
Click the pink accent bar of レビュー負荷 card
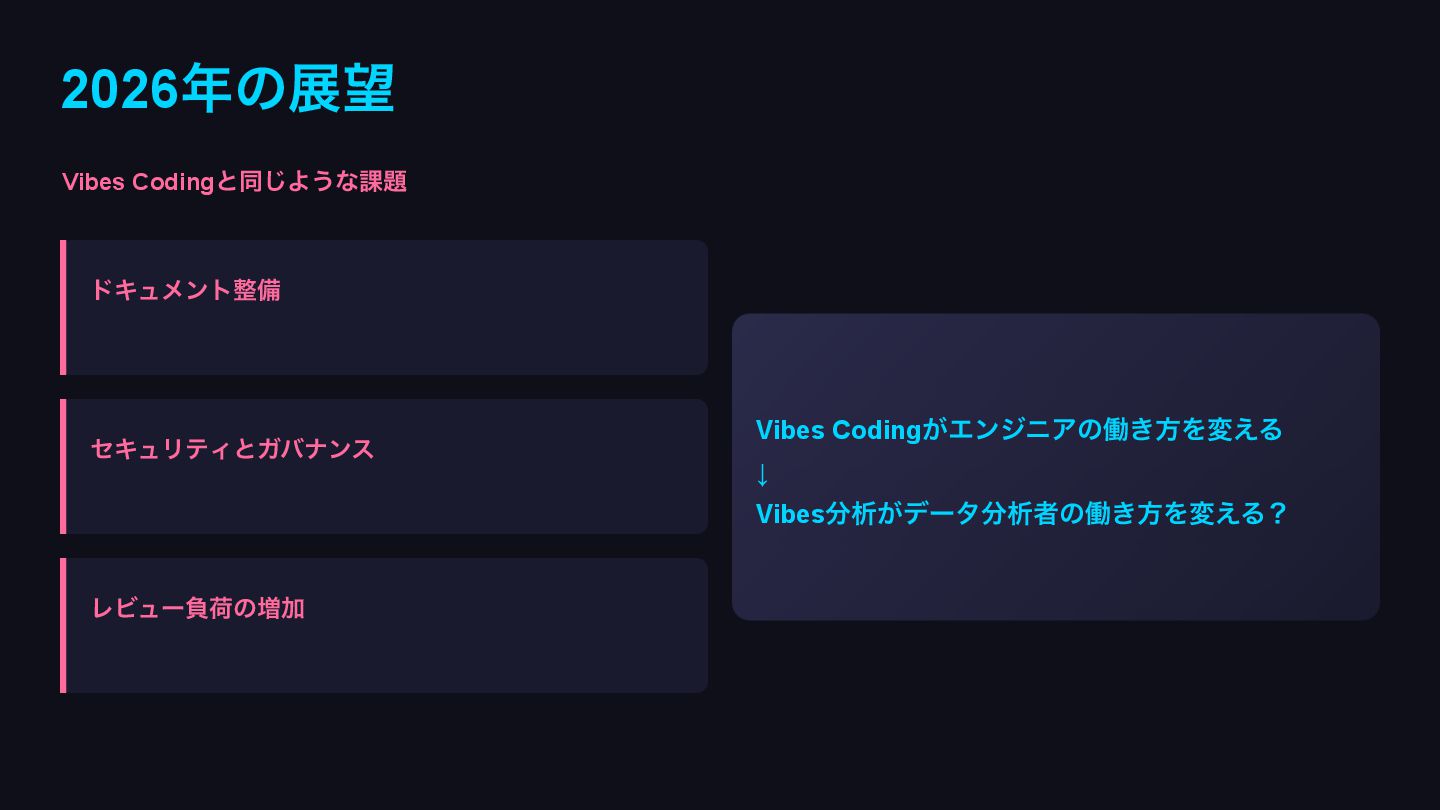(63, 625)
